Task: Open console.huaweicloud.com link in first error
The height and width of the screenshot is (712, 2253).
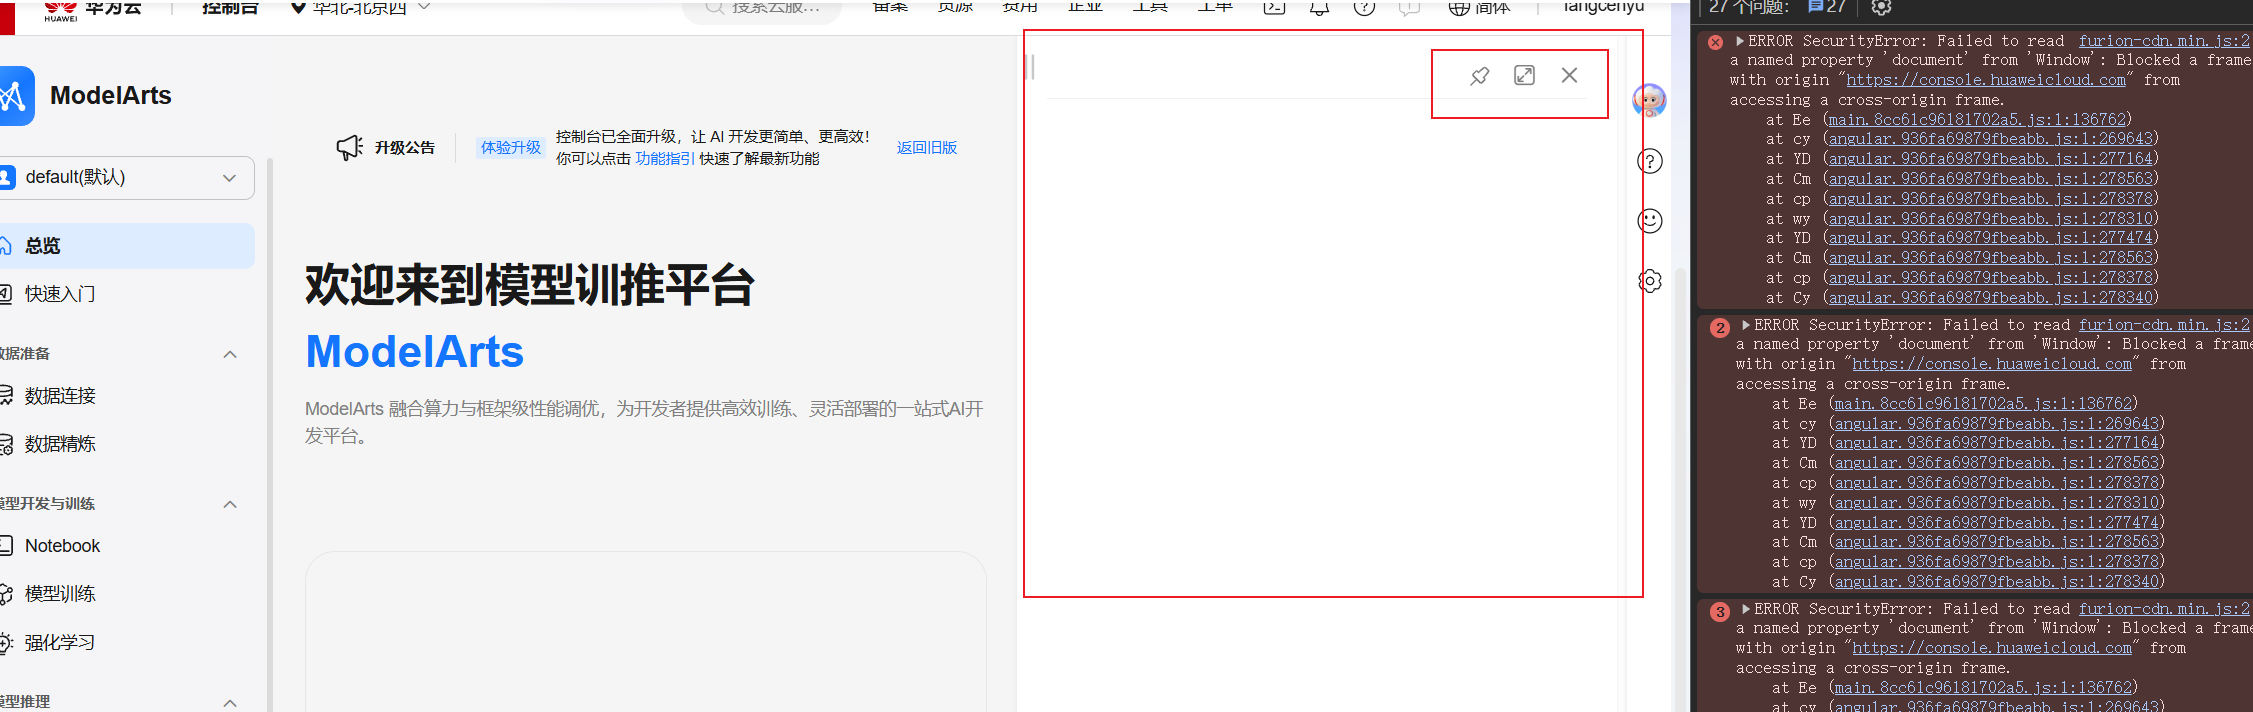Action: (x=1986, y=80)
